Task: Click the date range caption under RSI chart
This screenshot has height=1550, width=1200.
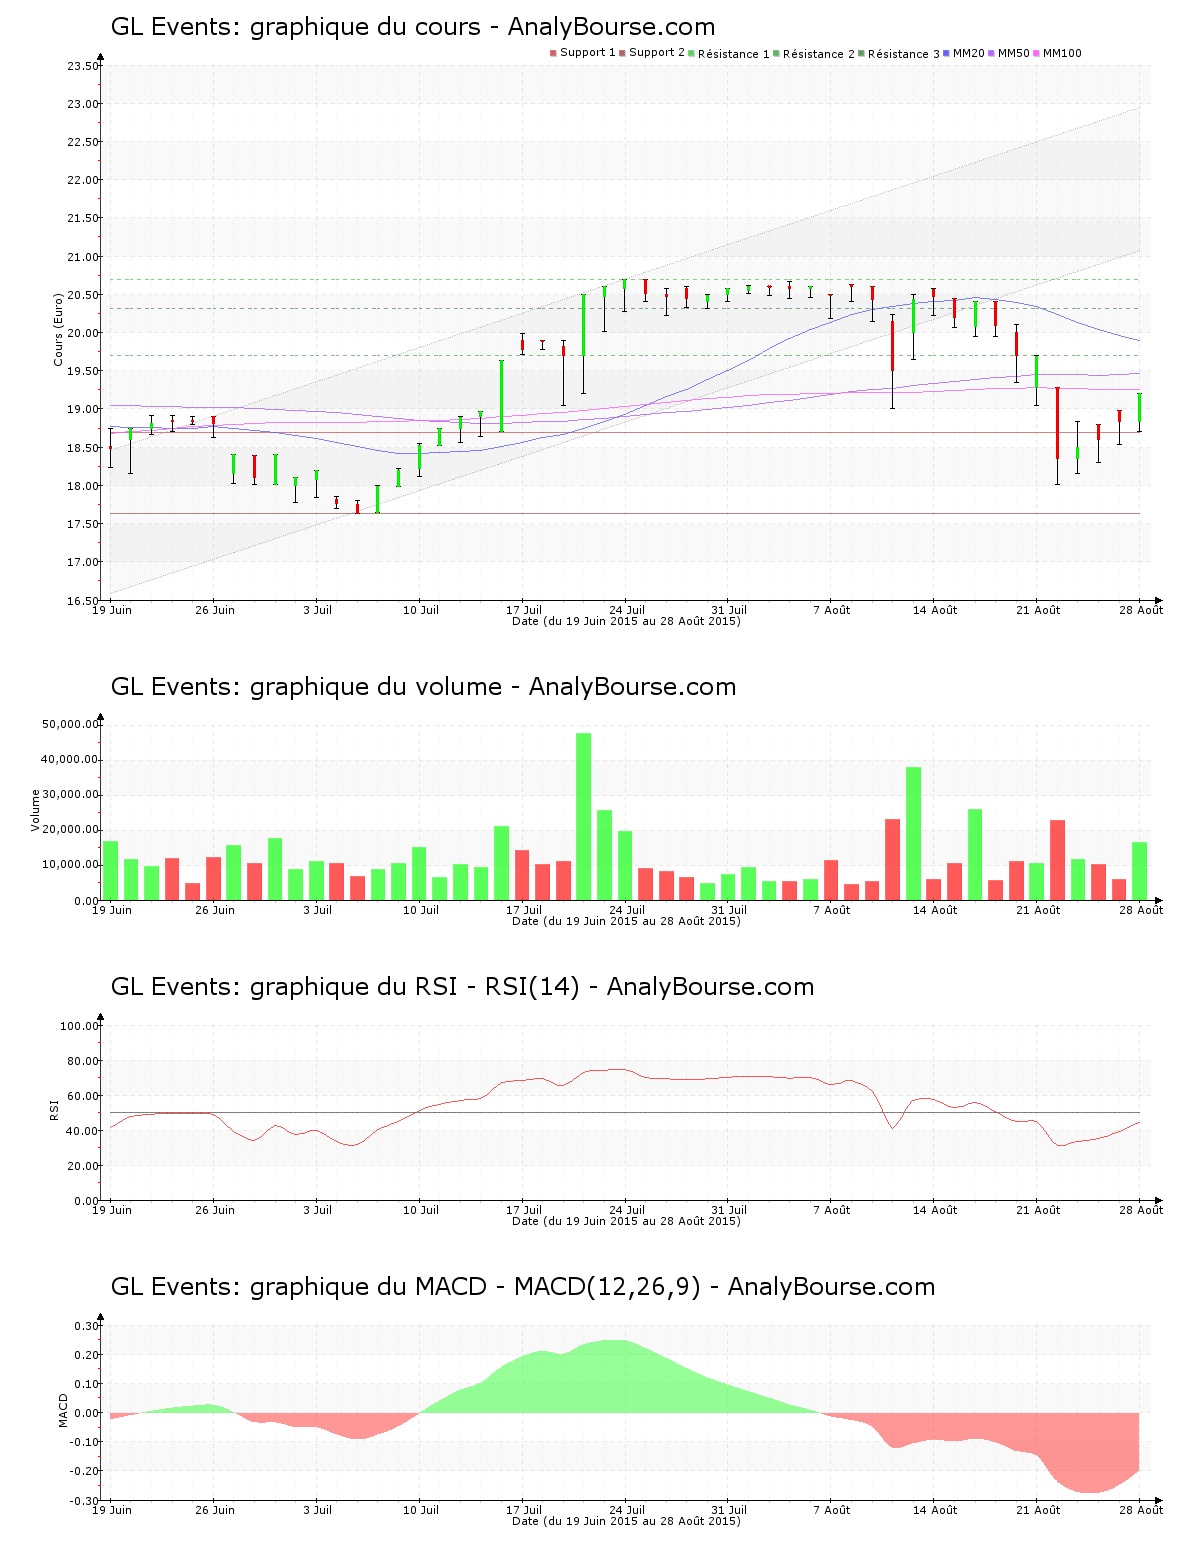Action: (626, 1221)
